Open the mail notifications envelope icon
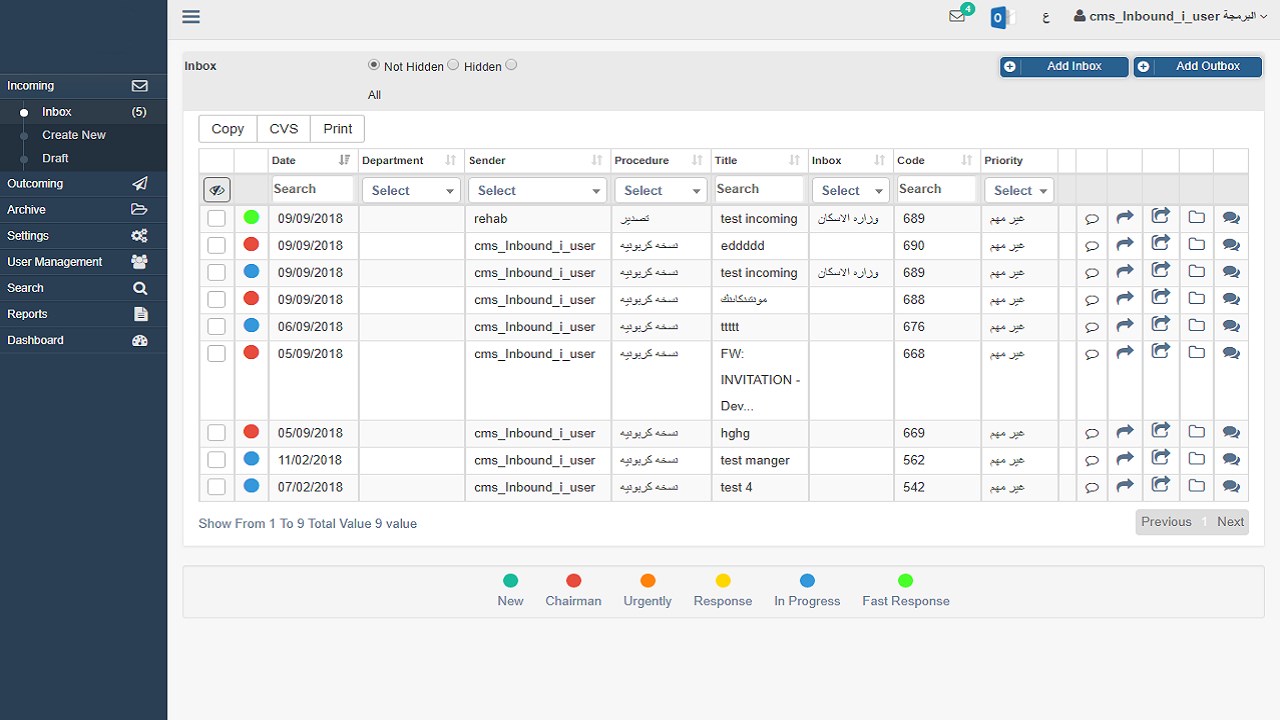The width and height of the screenshot is (1280, 720). (x=958, y=16)
